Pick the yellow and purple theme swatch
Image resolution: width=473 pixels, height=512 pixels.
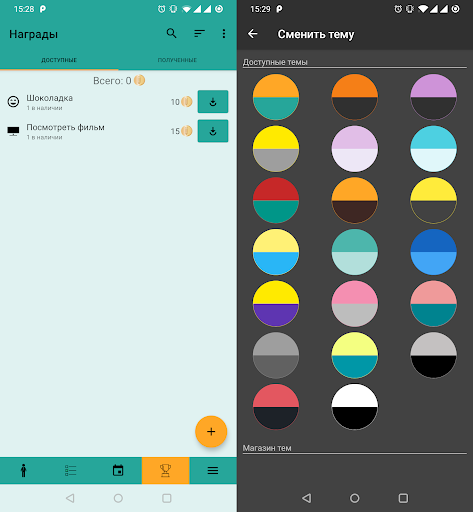[x=276, y=303]
